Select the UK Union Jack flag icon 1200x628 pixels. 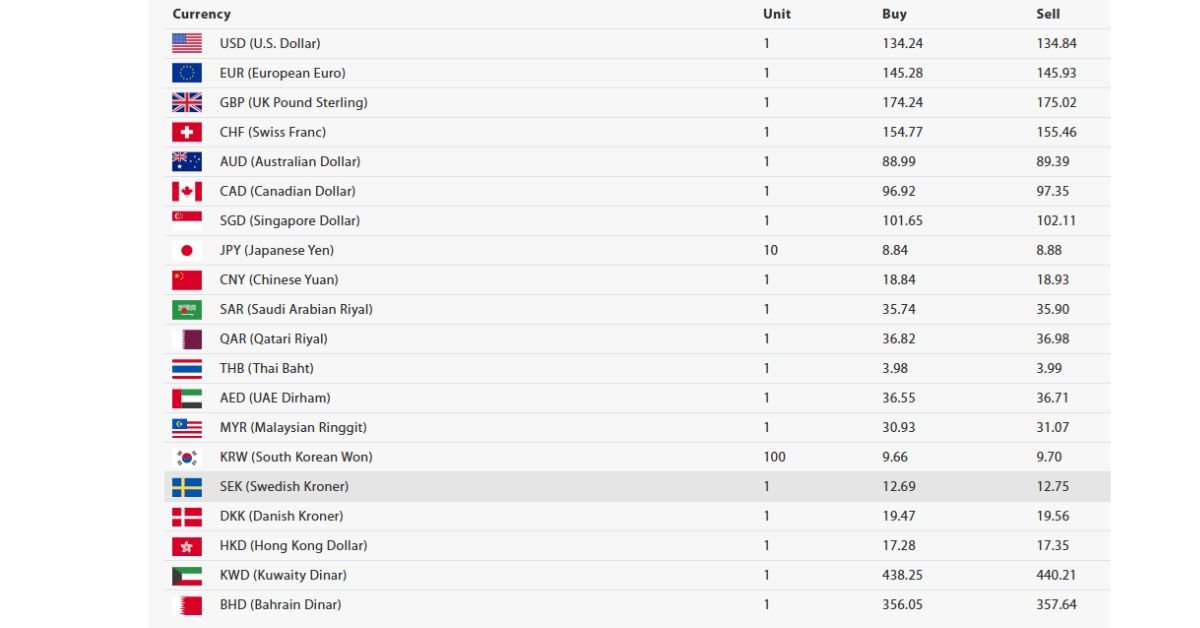(x=186, y=102)
